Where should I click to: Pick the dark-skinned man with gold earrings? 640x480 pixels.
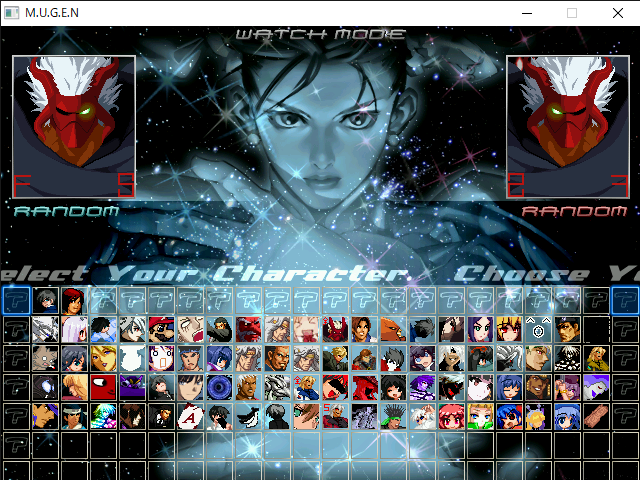click(x=538, y=387)
